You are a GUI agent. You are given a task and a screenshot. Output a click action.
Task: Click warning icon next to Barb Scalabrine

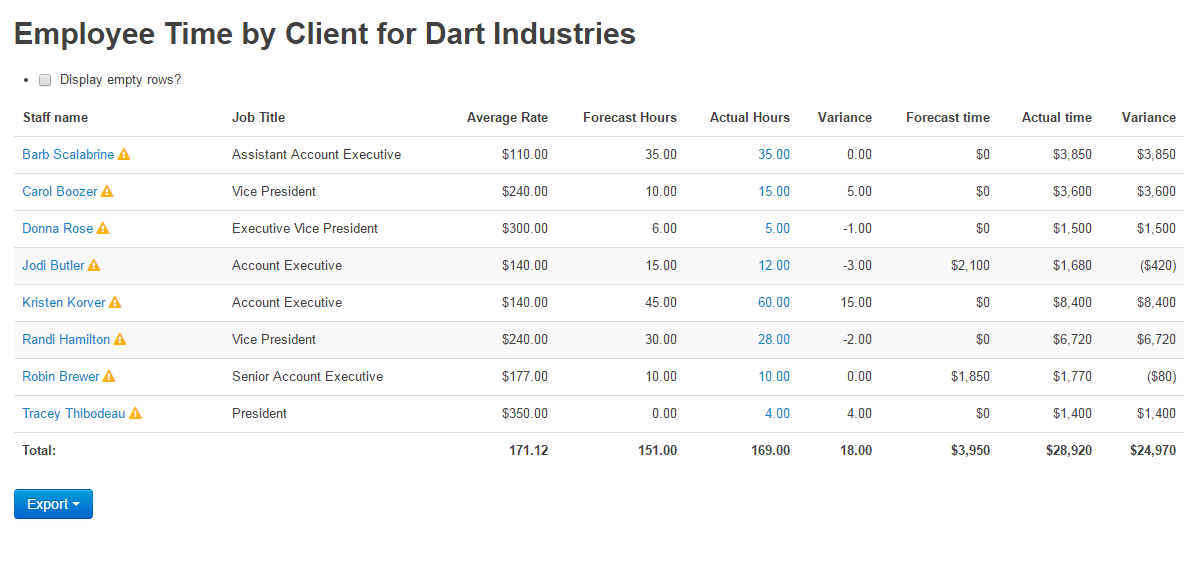click(124, 154)
